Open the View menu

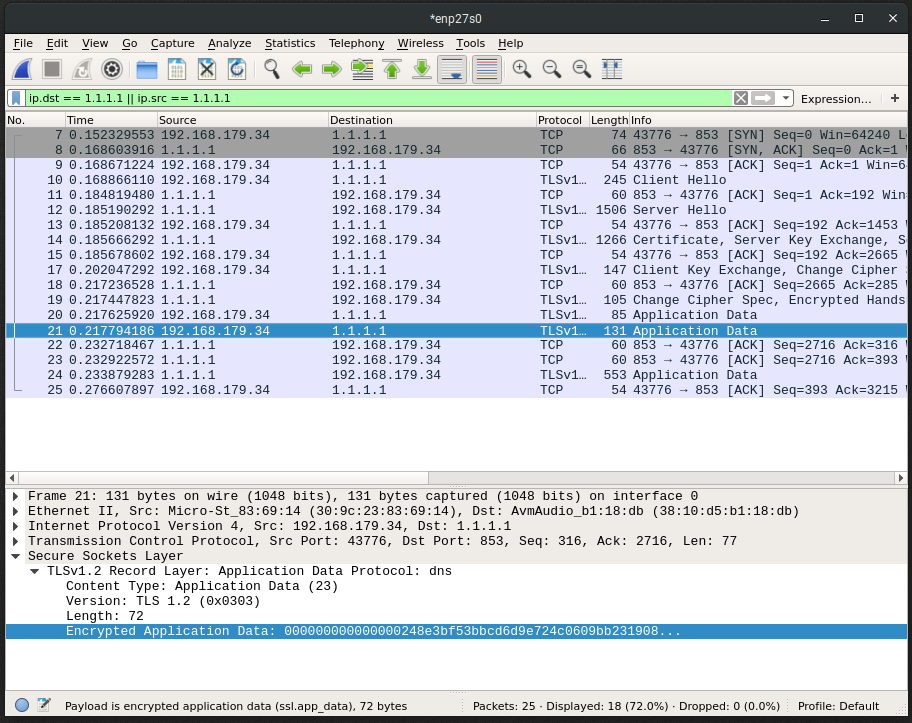[x=95, y=43]
